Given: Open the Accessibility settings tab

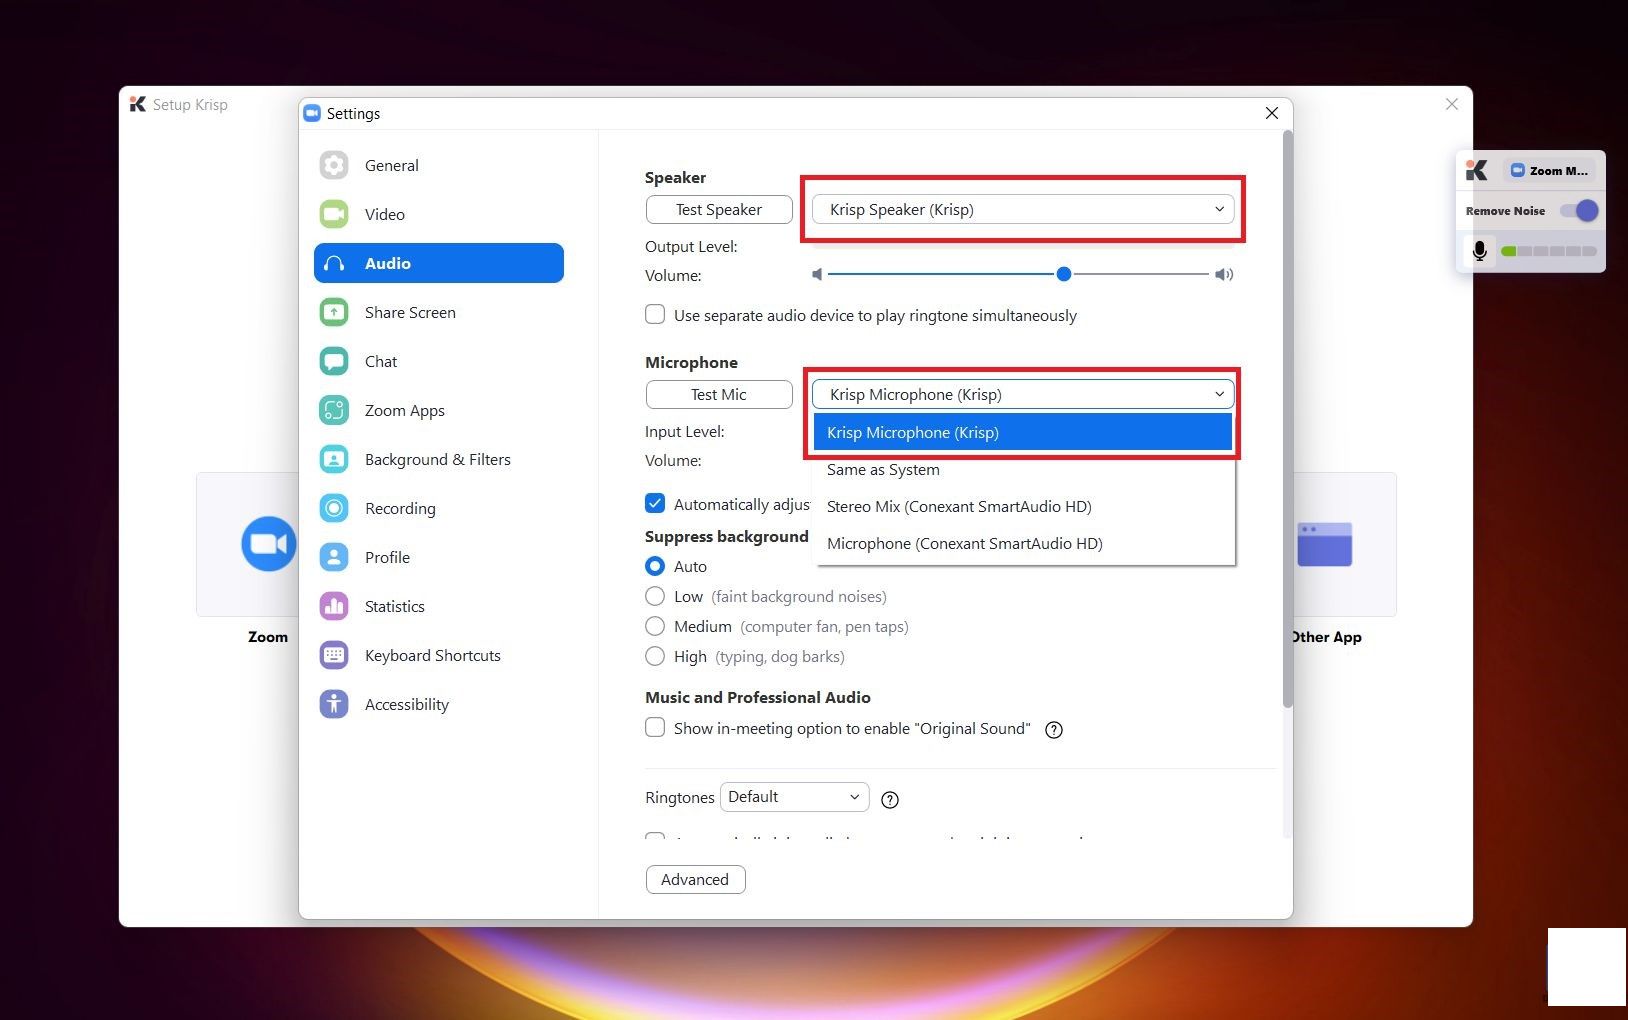Looking at the screenshot, I should [x=439, y=704].
